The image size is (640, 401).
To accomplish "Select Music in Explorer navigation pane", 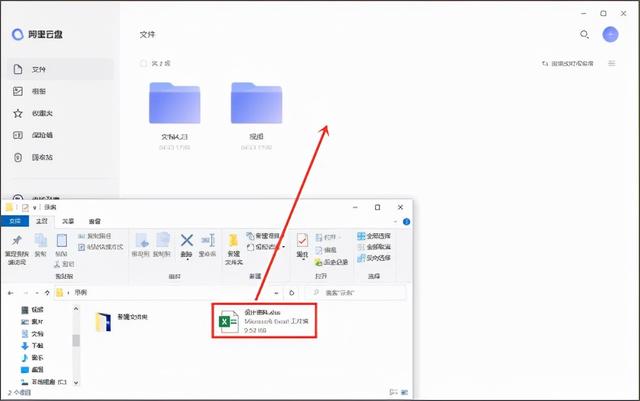I will pos(33,358).
